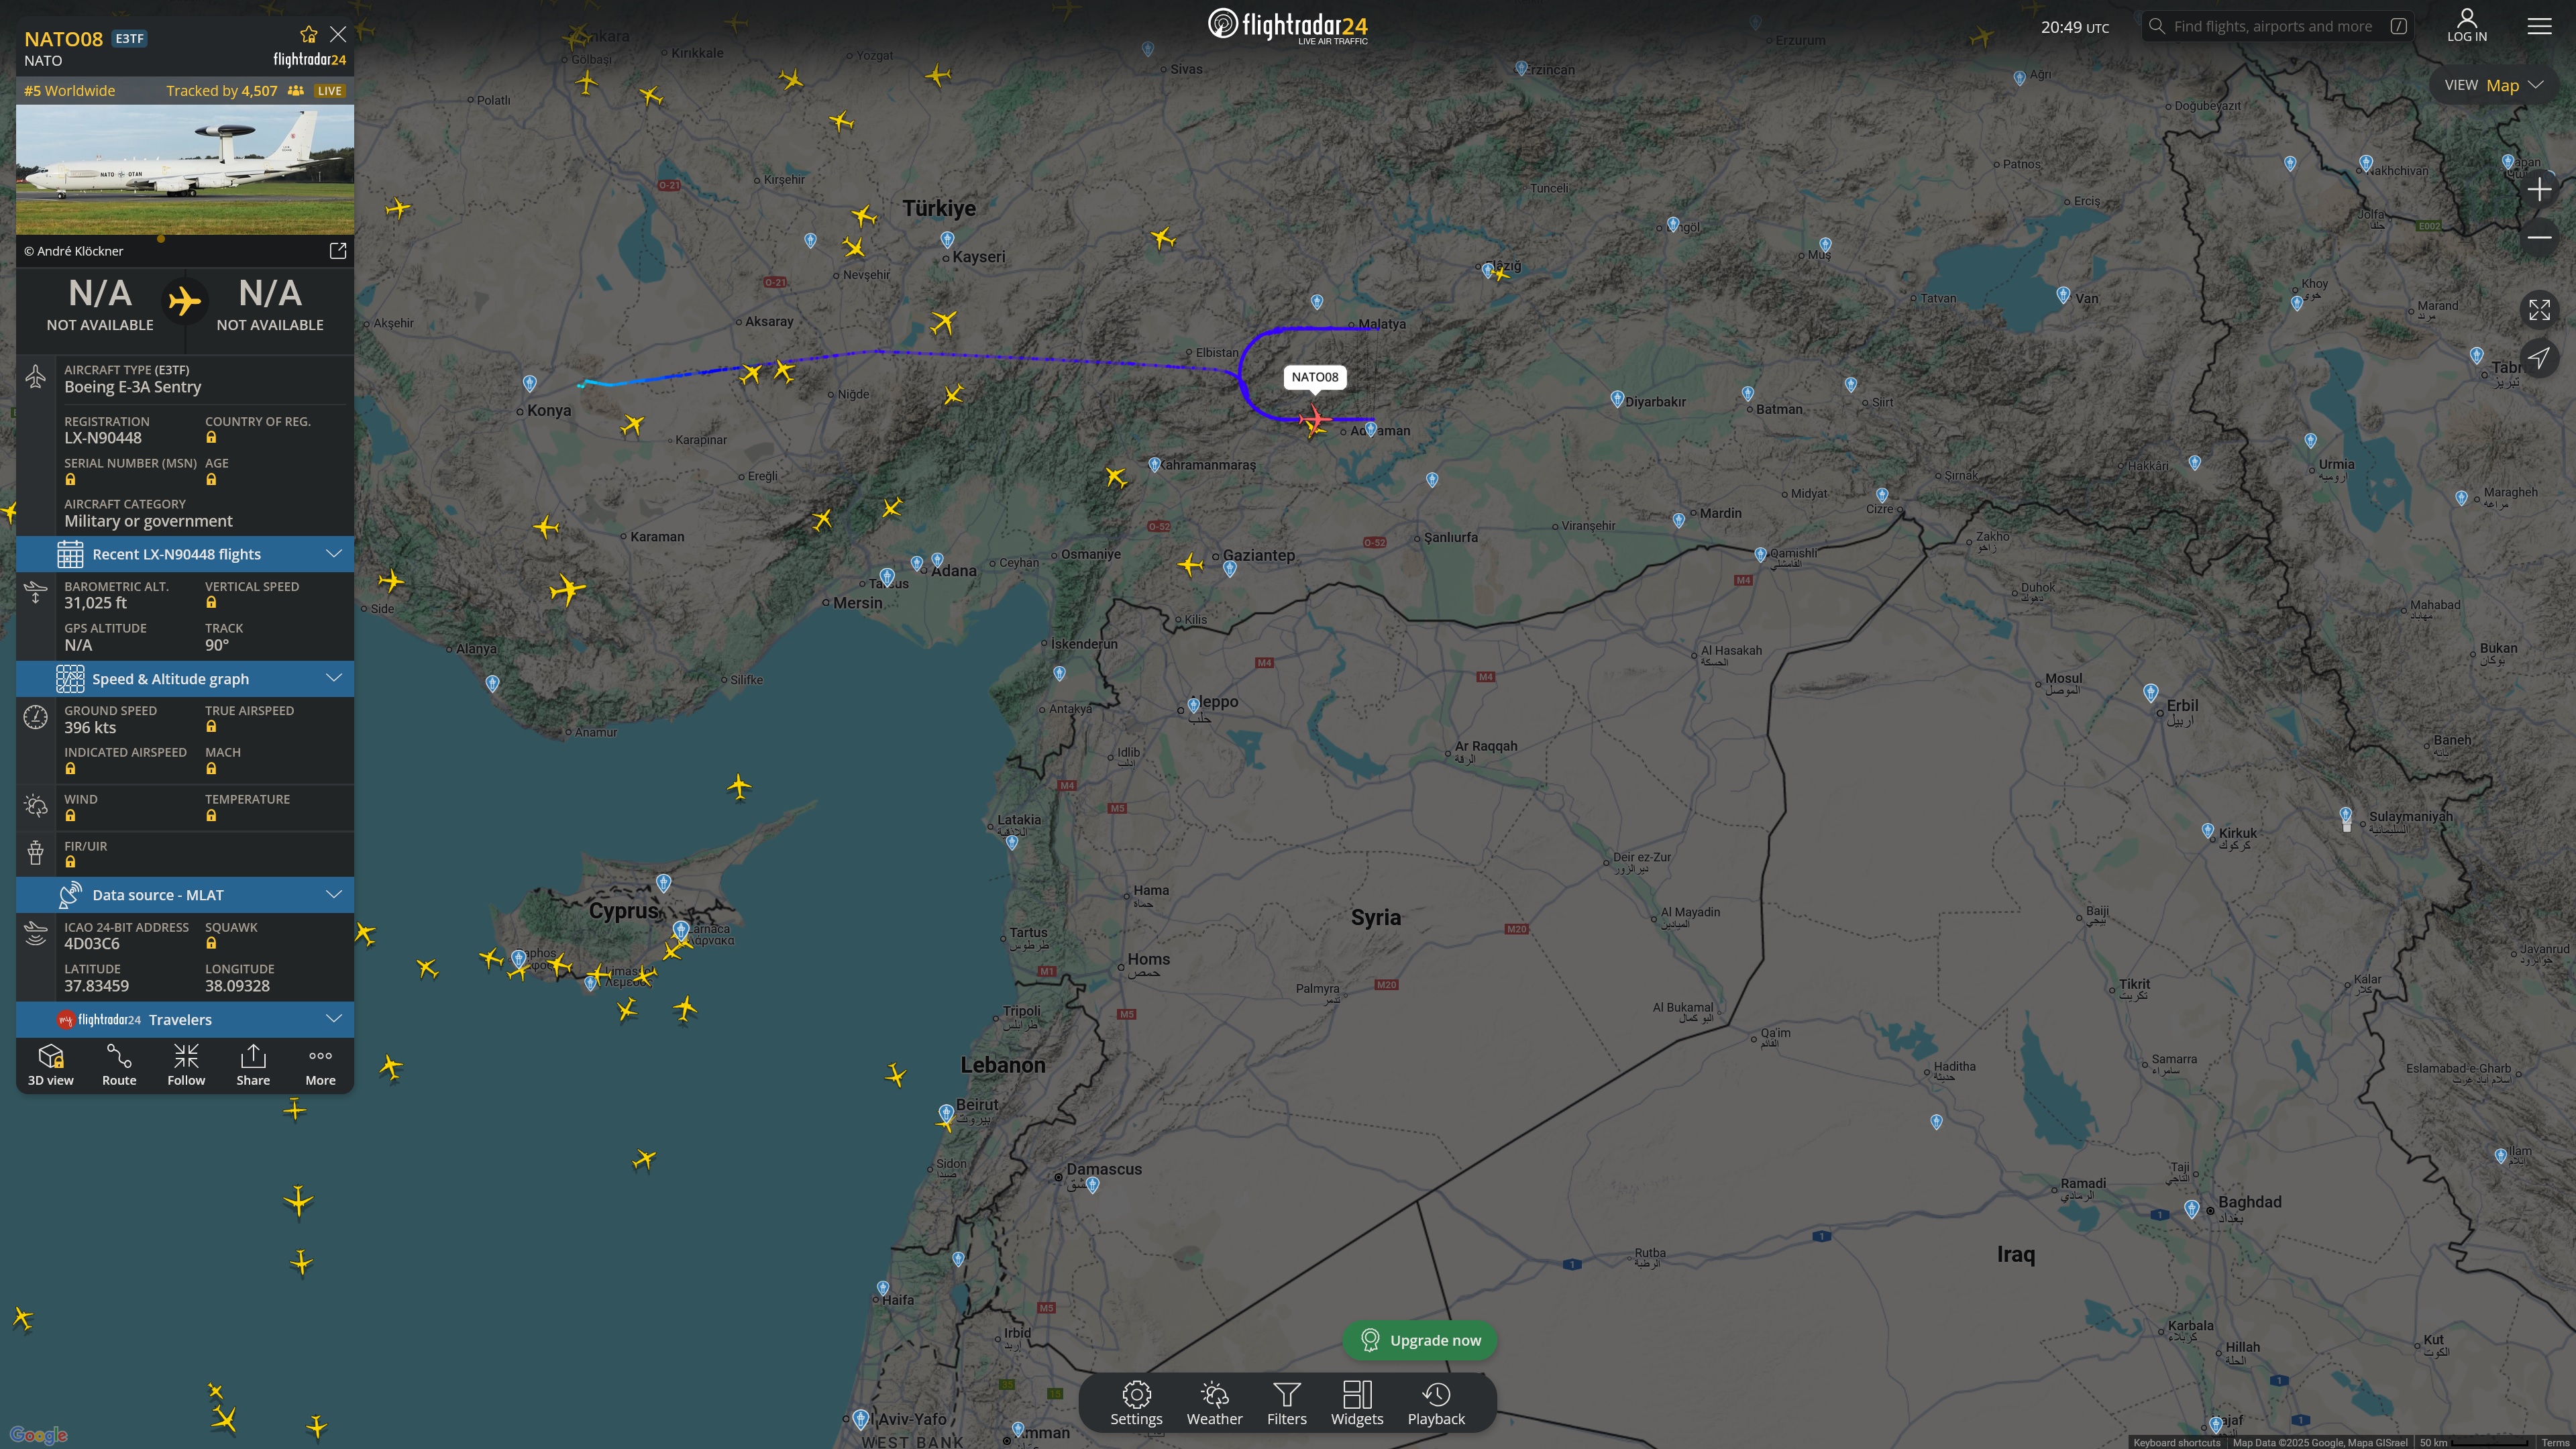This screenshot has width=2576, height=1449.
Task: Click the Konya airport pin
Action: tap(530, 383)
